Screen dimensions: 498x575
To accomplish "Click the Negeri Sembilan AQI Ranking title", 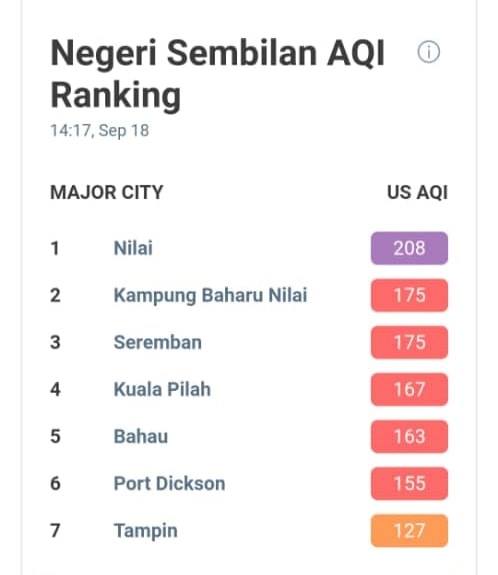I will [217, 74].
